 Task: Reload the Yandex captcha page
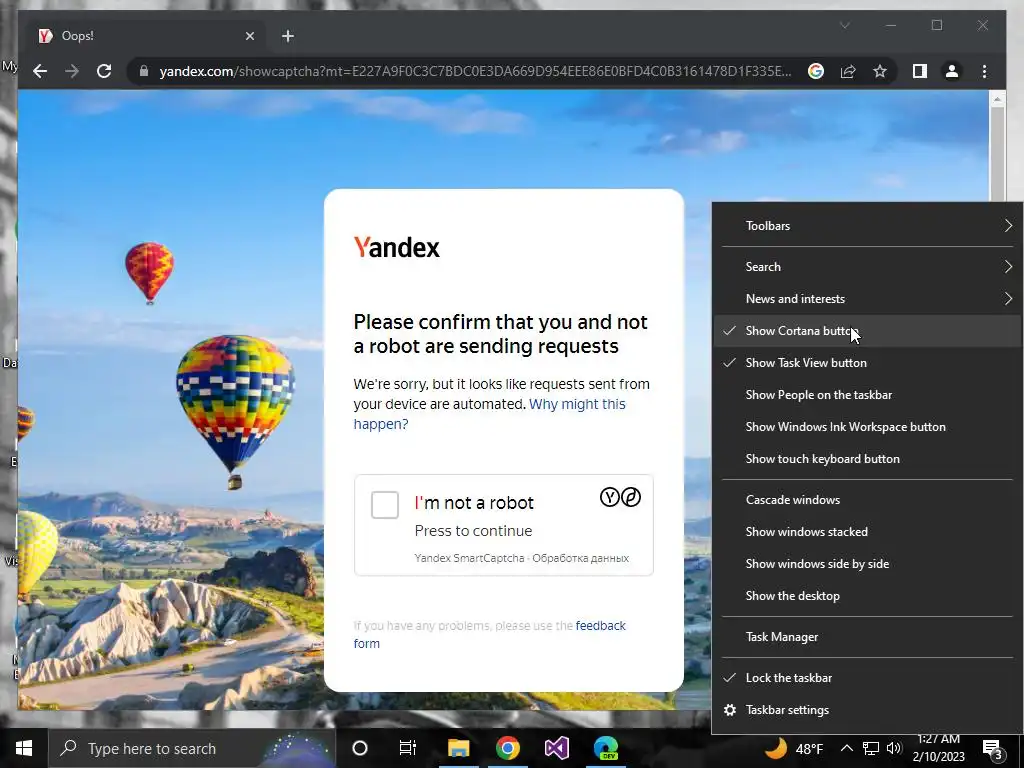pyautogui.click(x=104, y=71)
